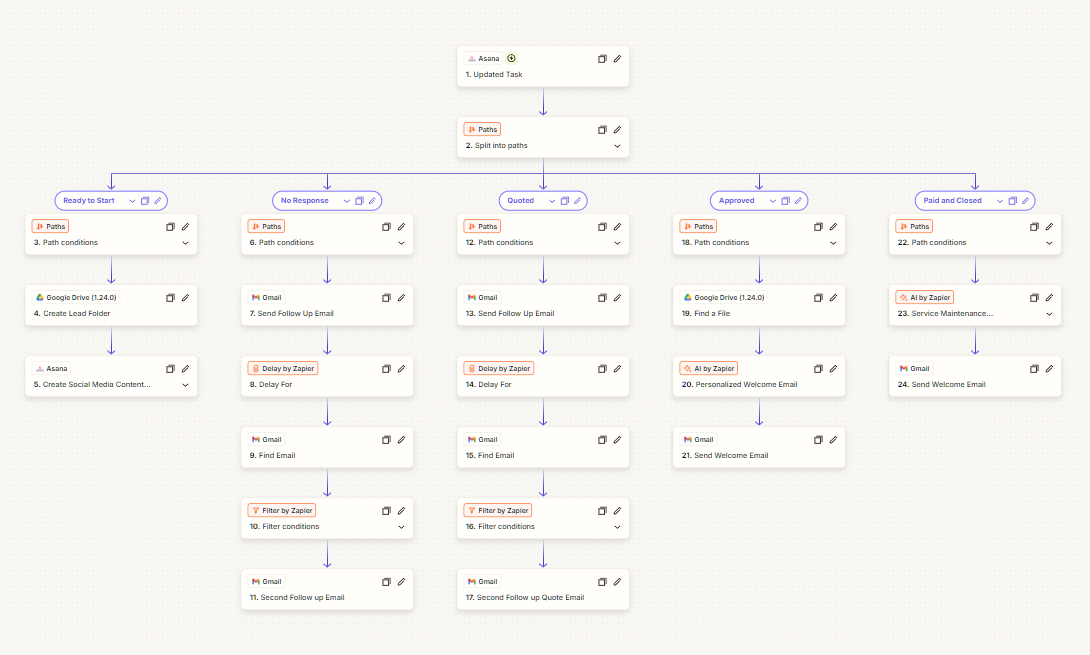Edit step 4 Create Lead Folder
Viewport: 1090px width, 655px height.
pos(186,298)
